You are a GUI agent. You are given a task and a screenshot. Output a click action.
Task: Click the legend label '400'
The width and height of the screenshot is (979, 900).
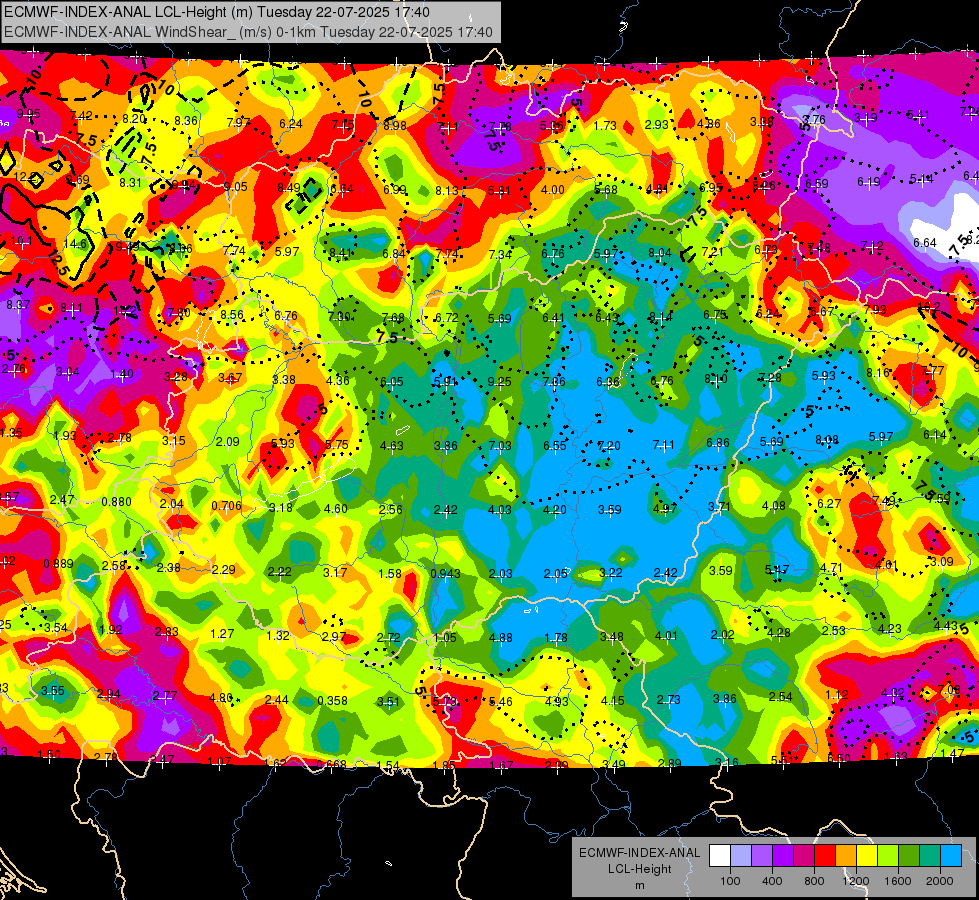click(772, 881)
